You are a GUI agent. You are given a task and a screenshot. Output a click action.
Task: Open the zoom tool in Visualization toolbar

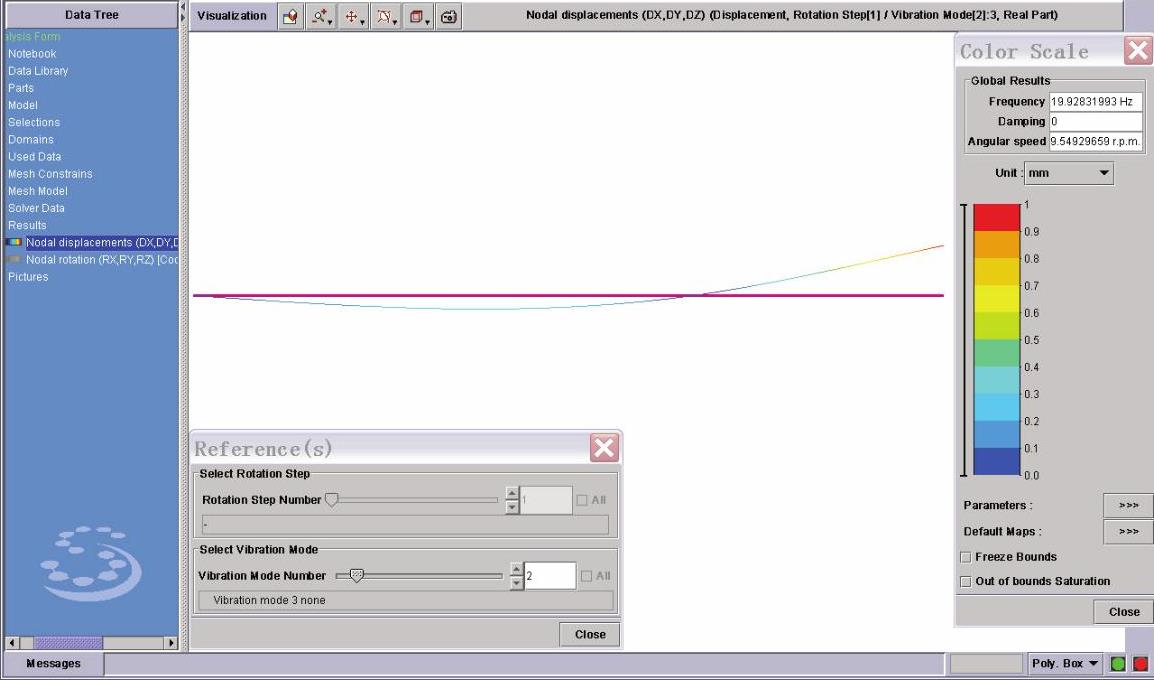point(322,16)
